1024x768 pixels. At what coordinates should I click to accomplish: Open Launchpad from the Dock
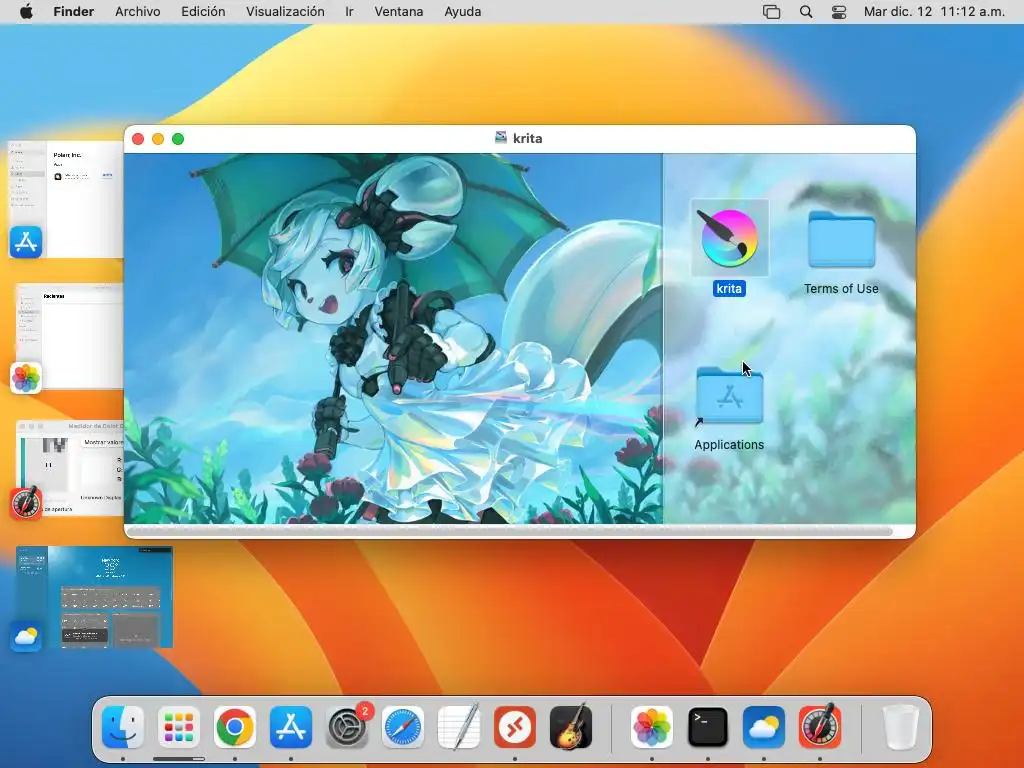coord(179,727)
